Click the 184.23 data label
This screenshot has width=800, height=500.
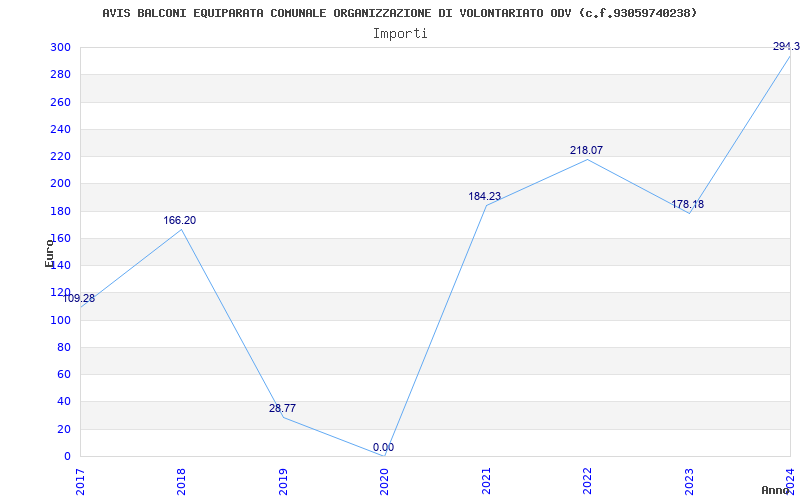pos(485,196)
